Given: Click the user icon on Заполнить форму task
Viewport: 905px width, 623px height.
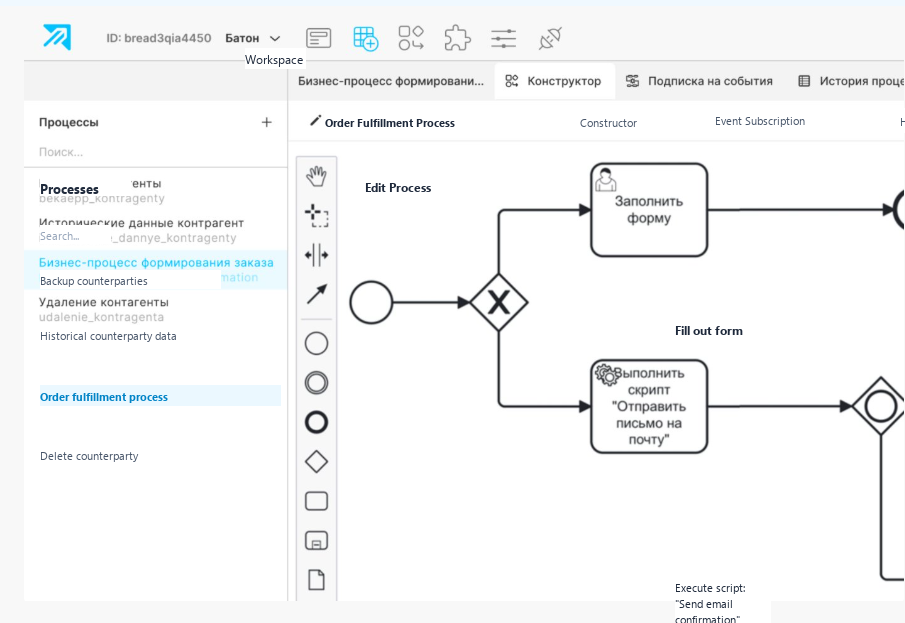Looking at the screenshot, I should (x=605, y=180).
